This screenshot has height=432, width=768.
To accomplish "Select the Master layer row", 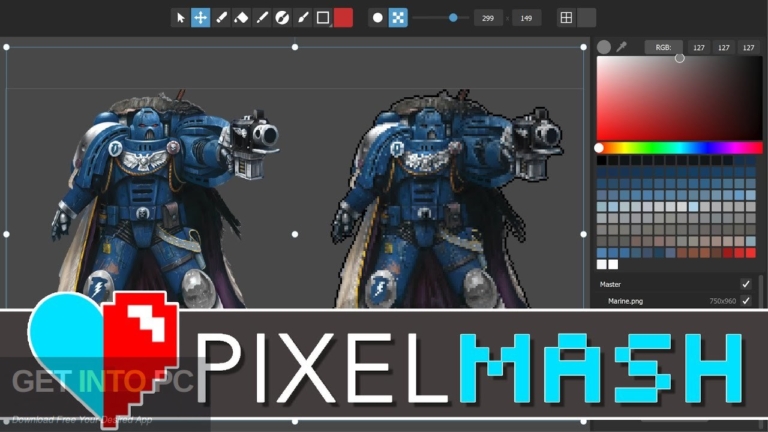I will coord(676,284).
